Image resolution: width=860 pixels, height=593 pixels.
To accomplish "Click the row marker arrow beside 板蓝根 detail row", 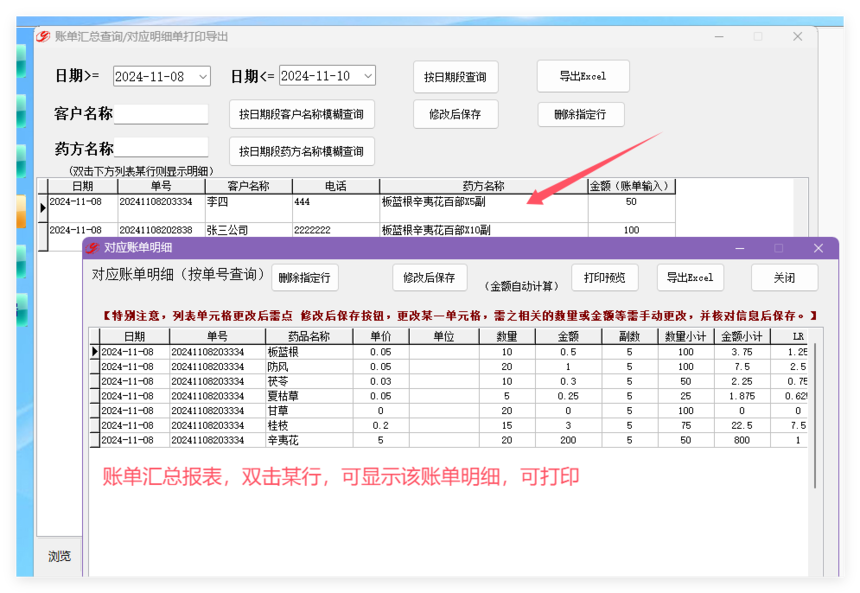I will point(95,352).
